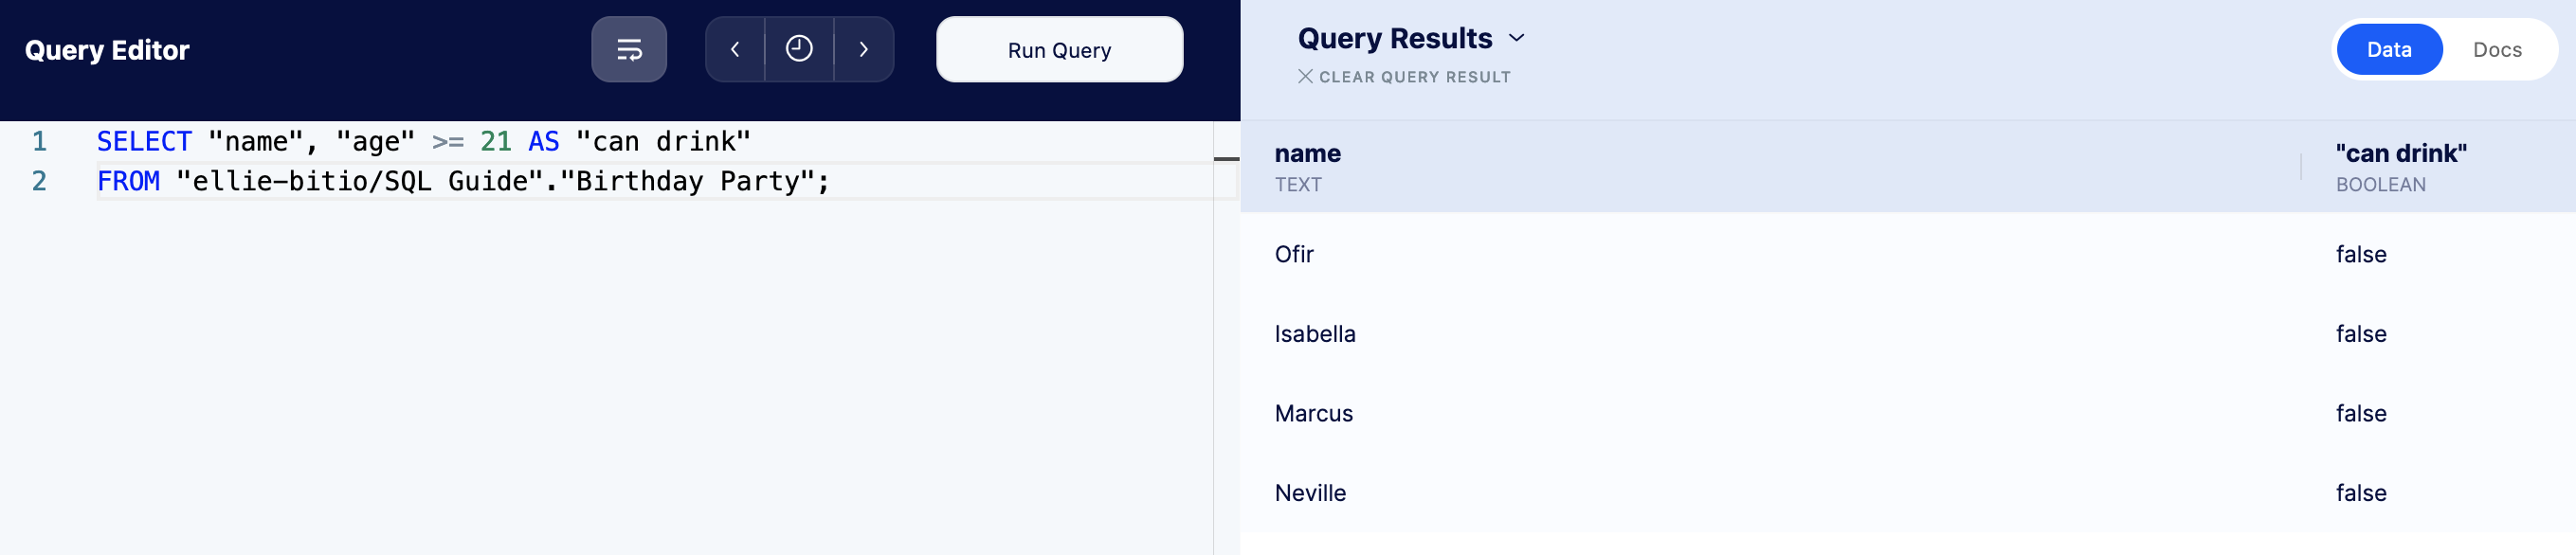Select the Isabella result row
The width and height of the screenshot is (2576, 555).
coord(1908,334)
